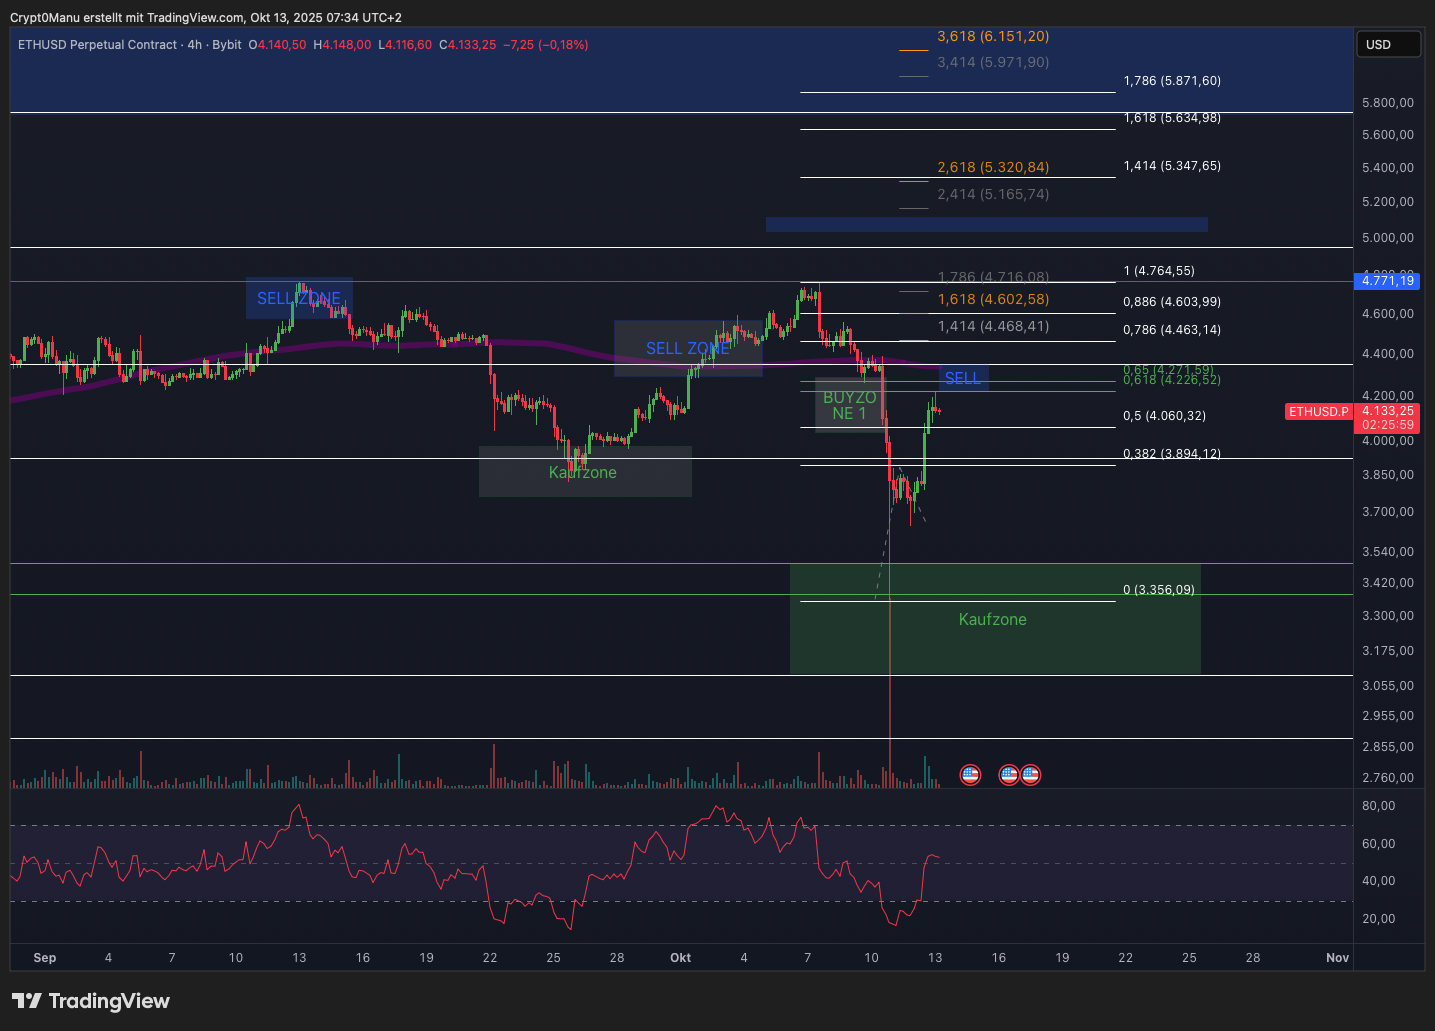Click the Okt label on the time axis
This screenshot has width=1435, height=1031.
tap(680, 958)
